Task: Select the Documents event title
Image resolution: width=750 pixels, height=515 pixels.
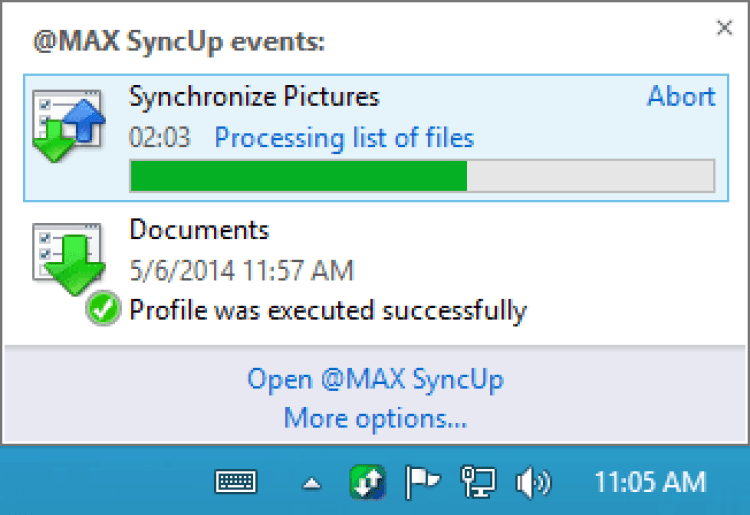Action: click(x=199, y=229)
